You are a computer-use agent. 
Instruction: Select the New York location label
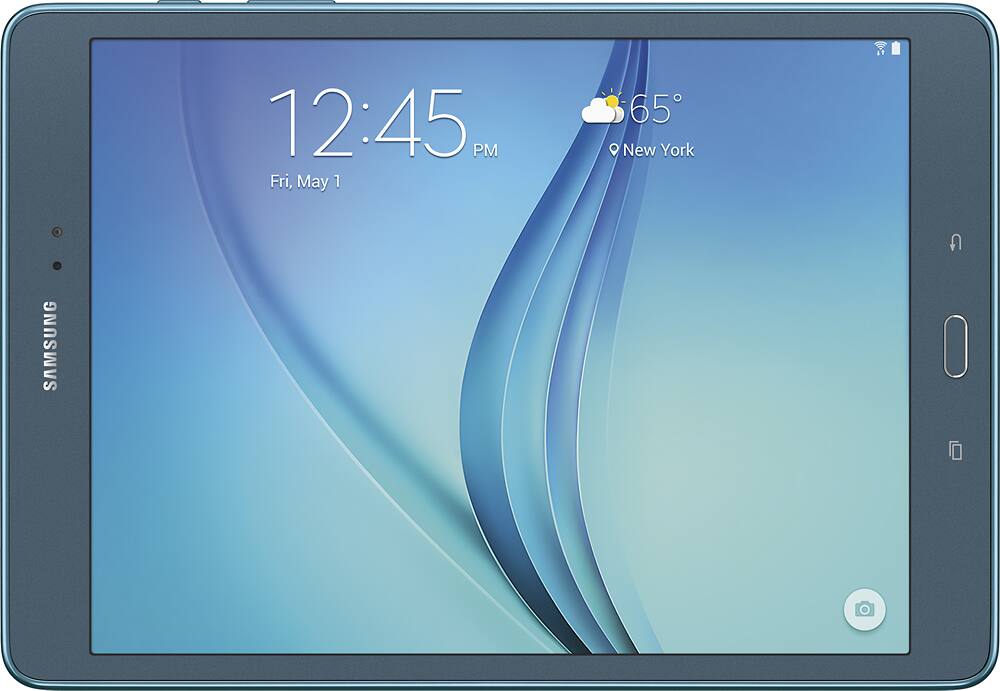[x=658, y=150]
